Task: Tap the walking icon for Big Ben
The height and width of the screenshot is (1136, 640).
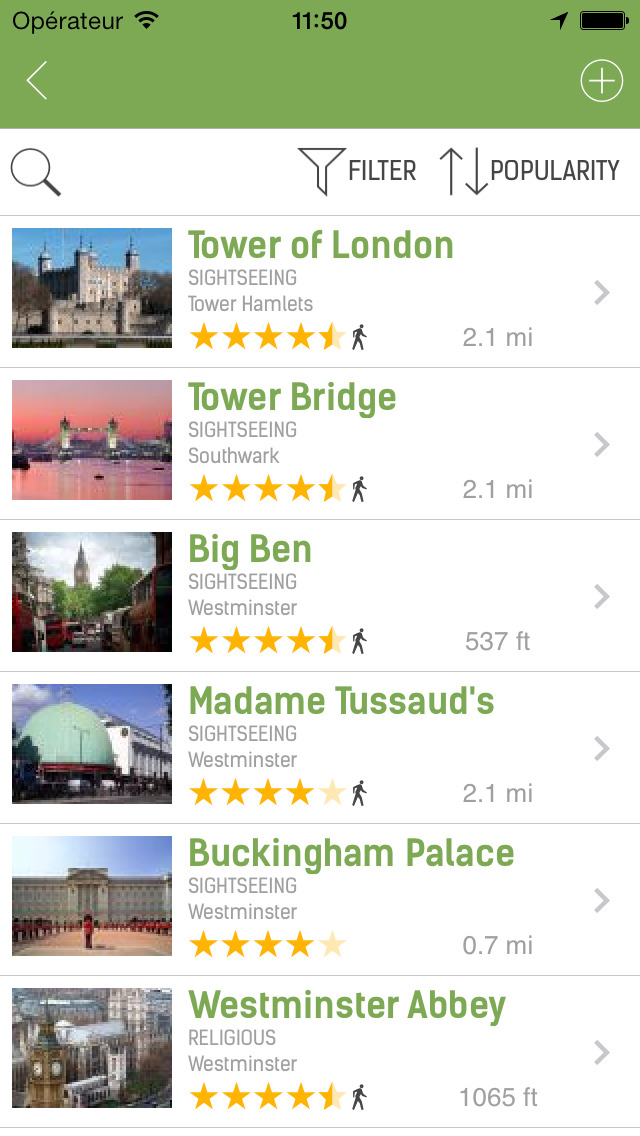Action: click(359, 641)
